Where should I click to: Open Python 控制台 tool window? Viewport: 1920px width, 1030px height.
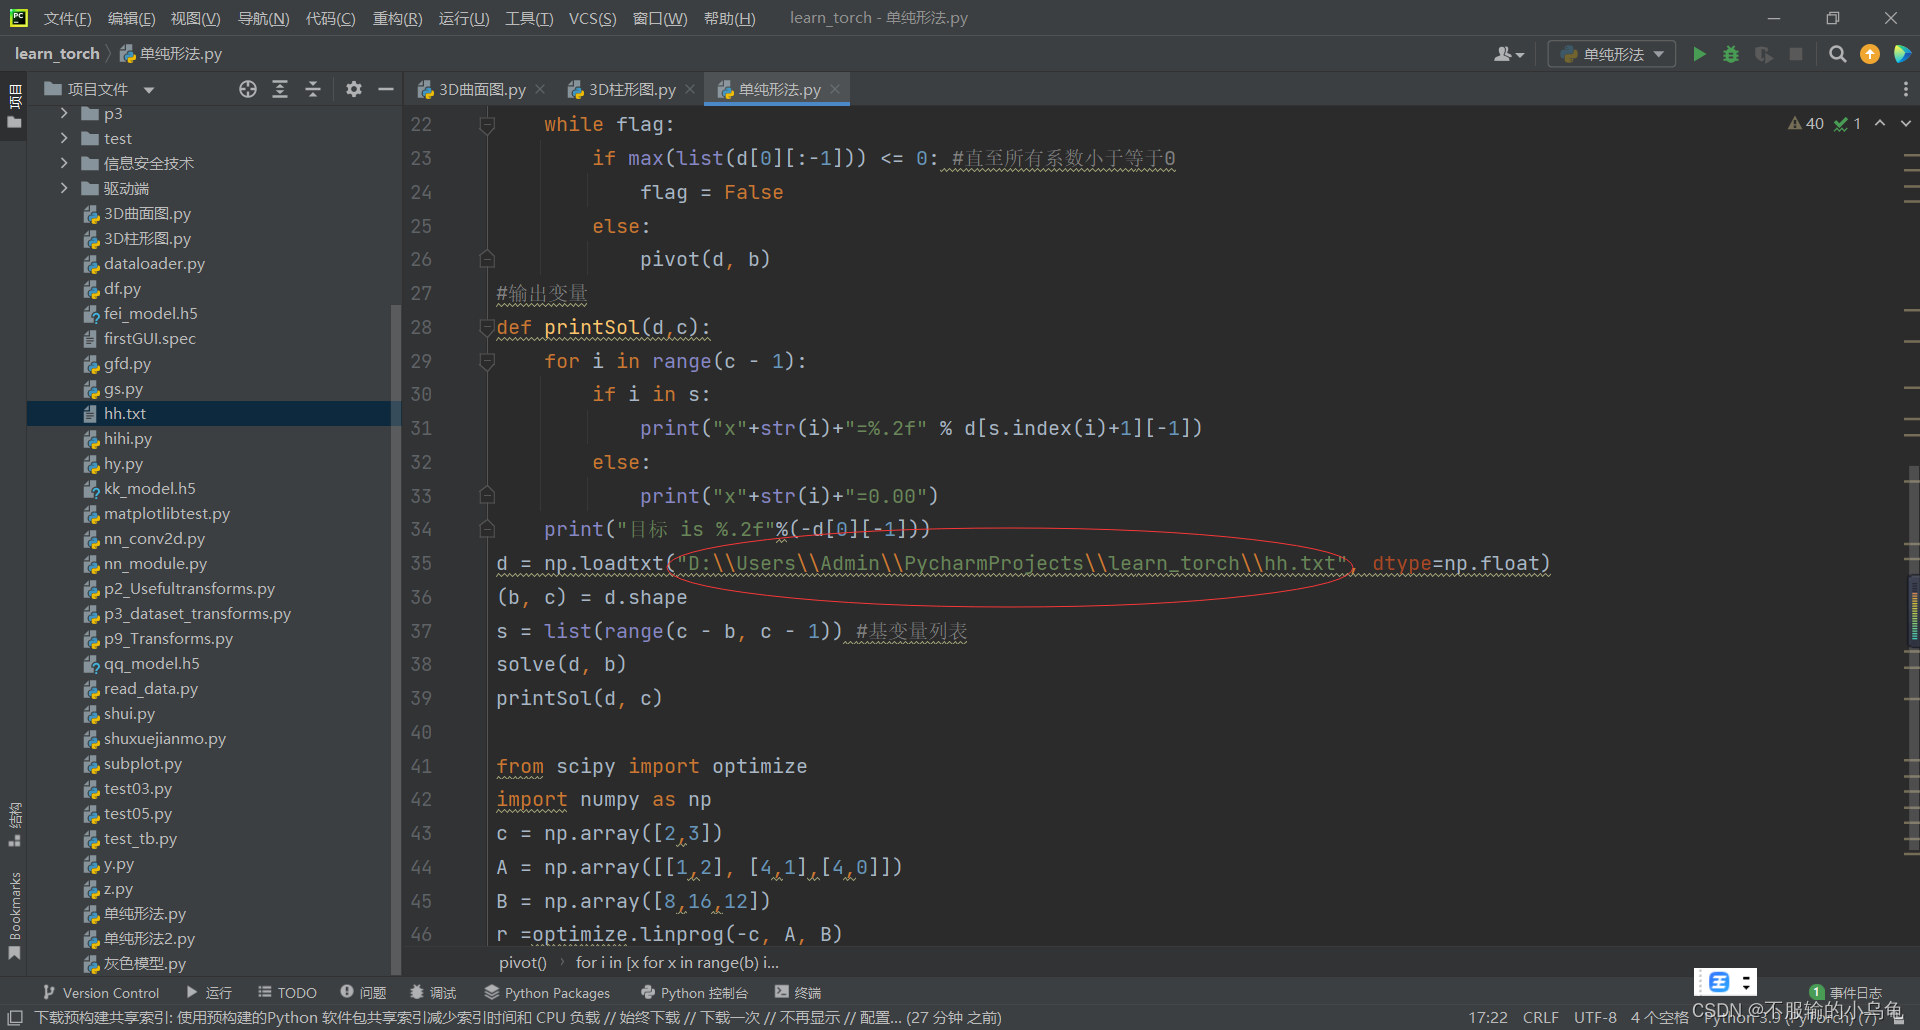[x=694, y=993]
